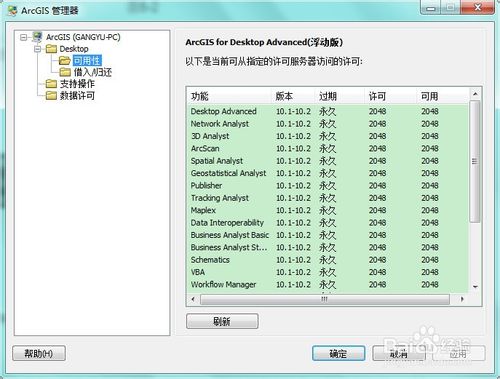Select the VBA row

click(x=328, y=272)
